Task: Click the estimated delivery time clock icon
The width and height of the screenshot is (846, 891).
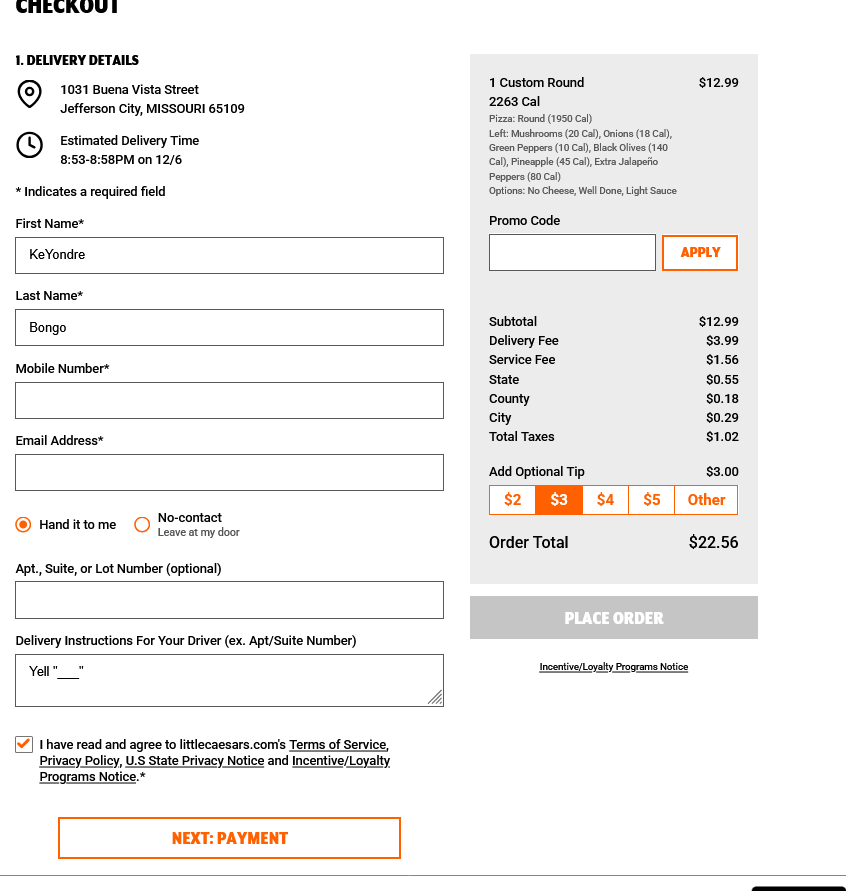Action: (30, 145)
